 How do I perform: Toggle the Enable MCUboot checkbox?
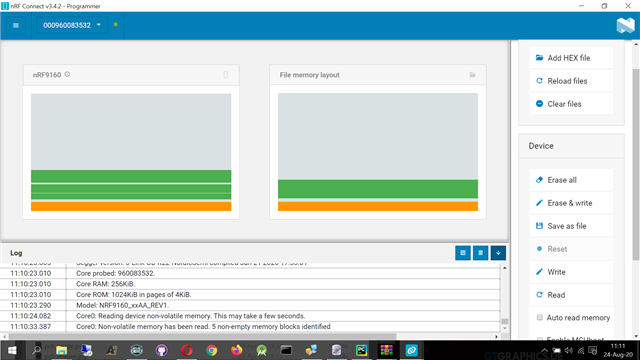[x=540, y=338]
